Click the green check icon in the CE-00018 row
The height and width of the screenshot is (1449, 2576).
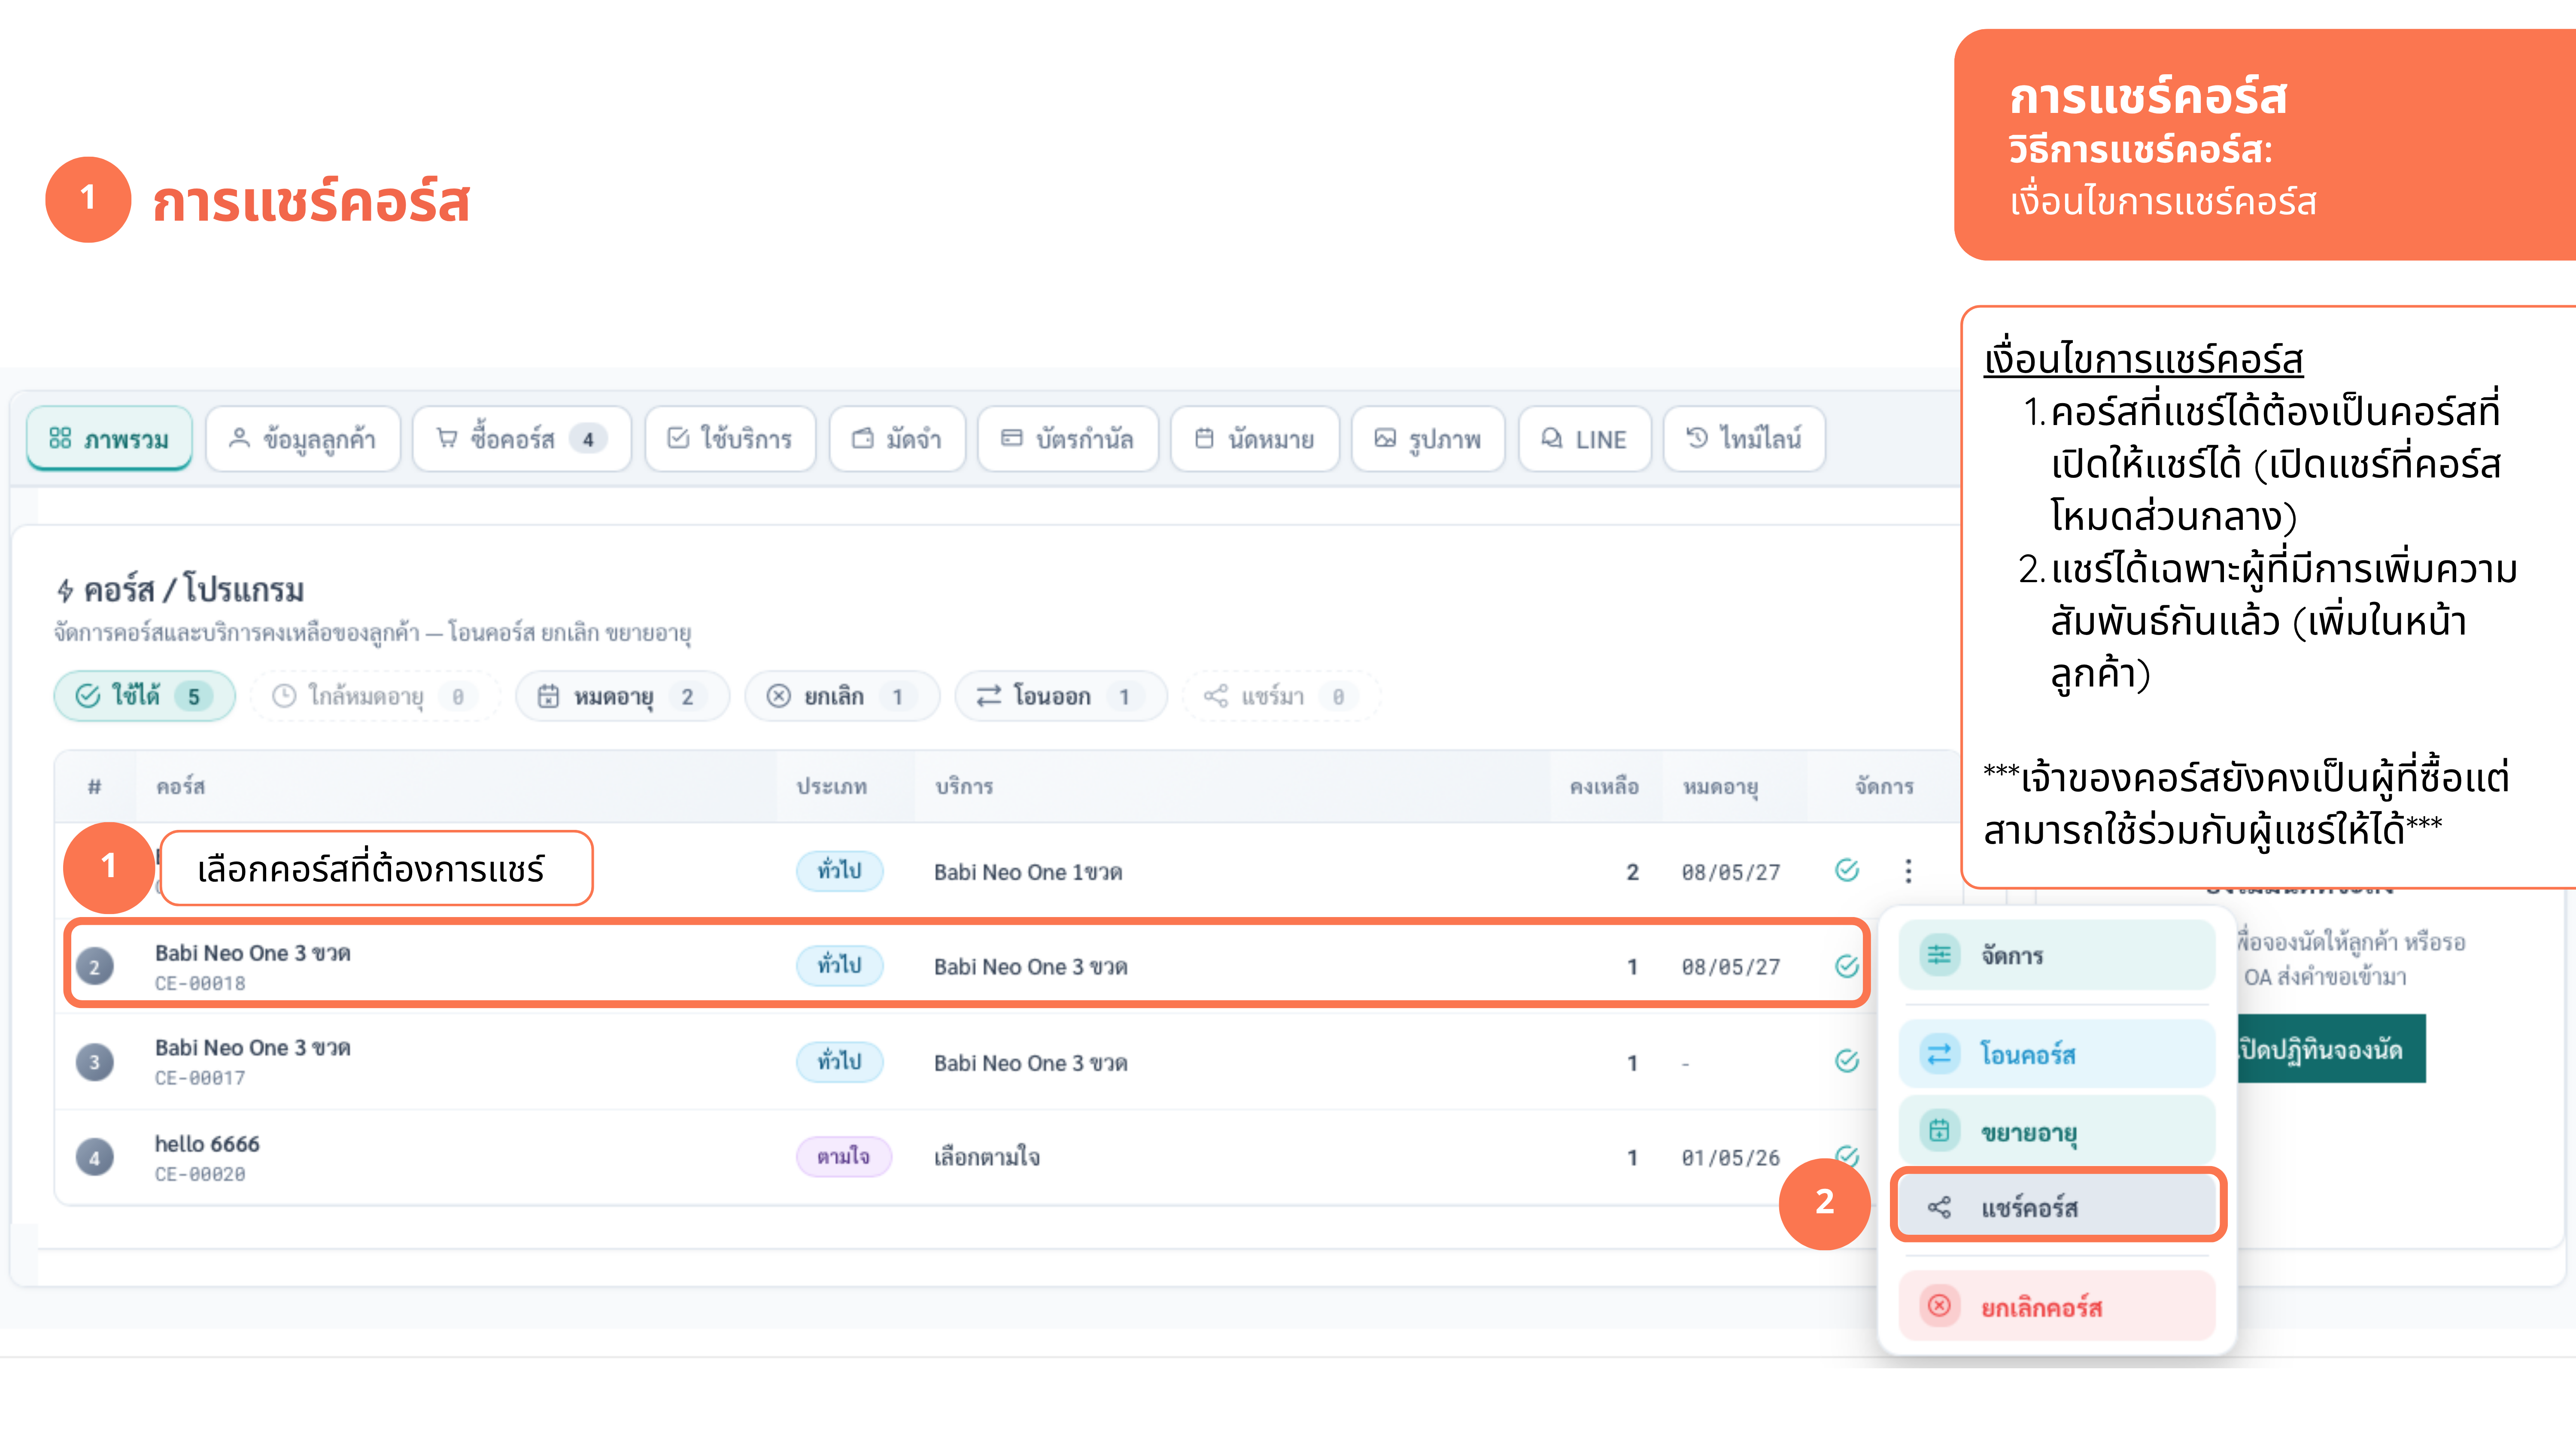click(1847, 966)
